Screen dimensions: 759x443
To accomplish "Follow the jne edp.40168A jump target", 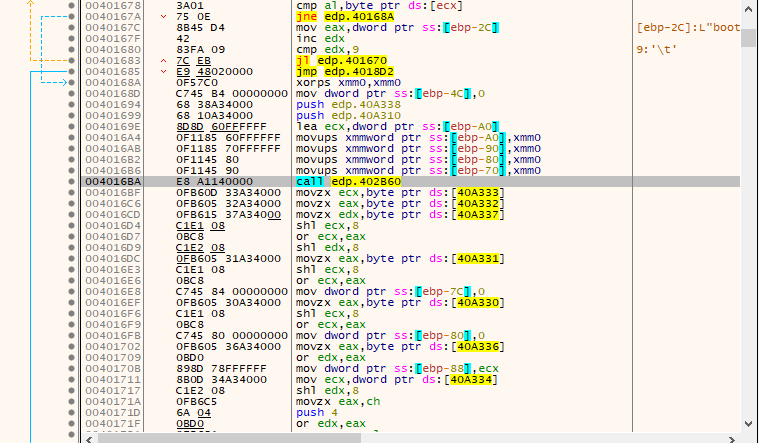I will point(359,17).
